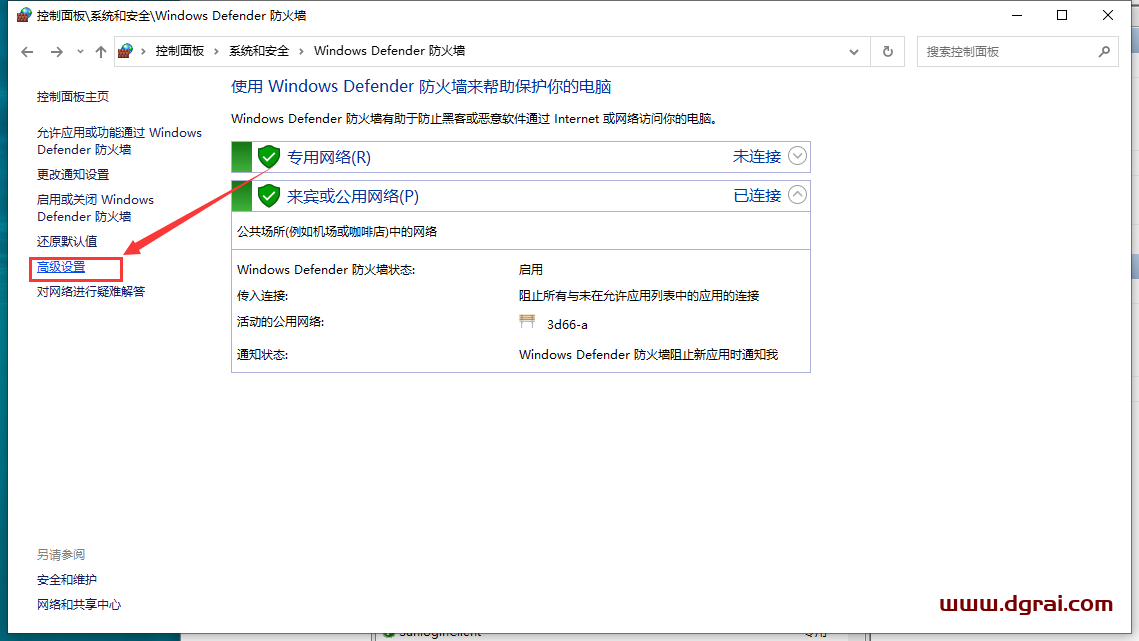Close the firewall control panel window
The width and height of the screenshot is (1139, 641).
(x=1108, y=15)
